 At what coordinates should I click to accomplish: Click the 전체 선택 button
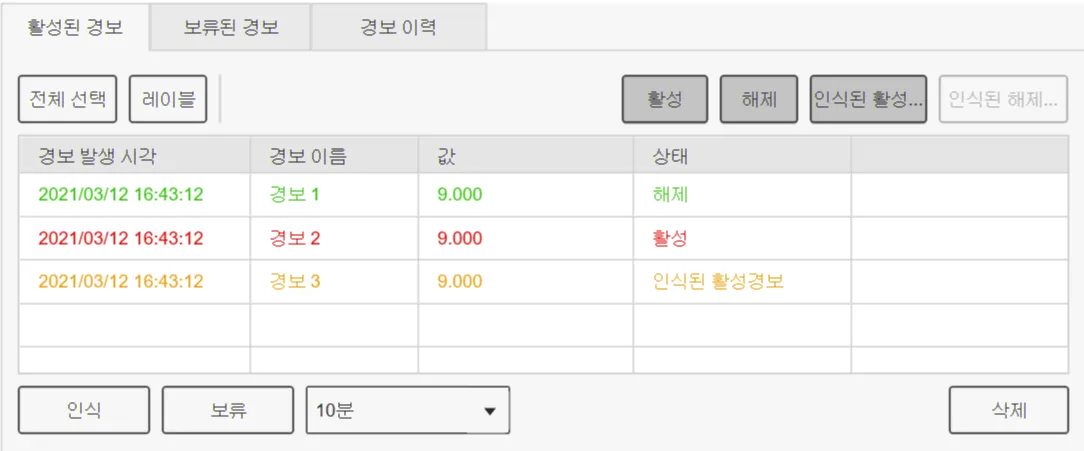(x=68, y=100)
